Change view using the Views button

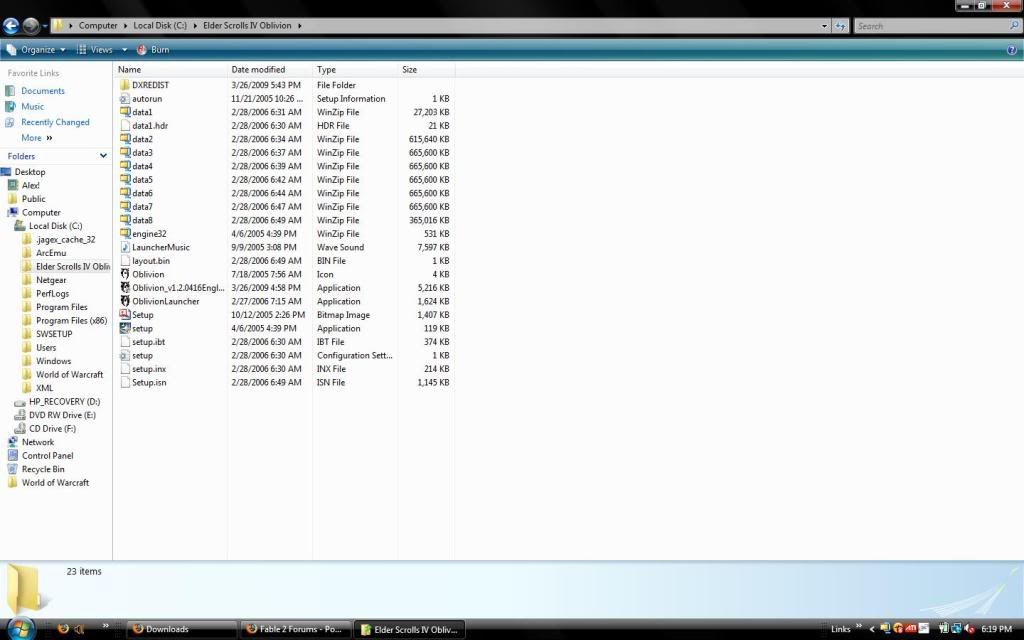coord(95,50)
